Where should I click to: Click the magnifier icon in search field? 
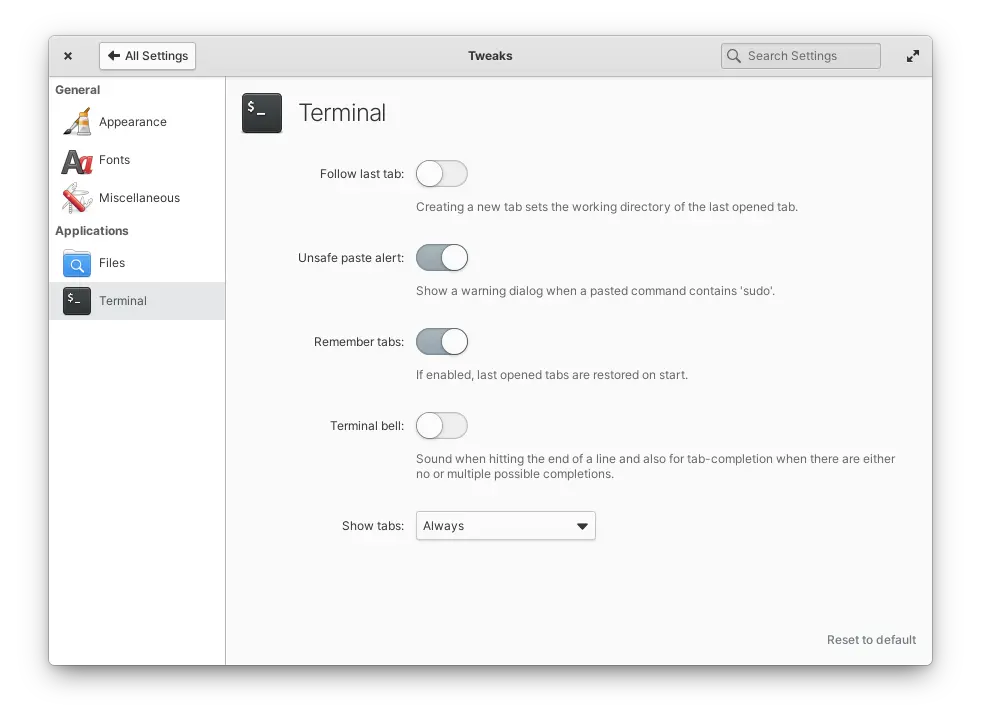734,56
